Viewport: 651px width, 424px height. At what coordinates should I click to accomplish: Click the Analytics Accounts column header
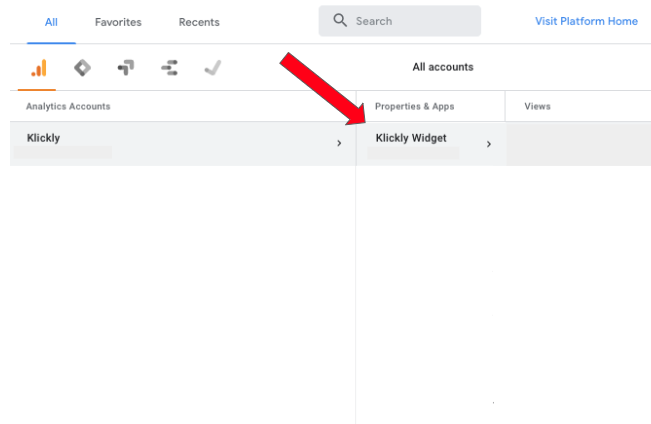68,106
